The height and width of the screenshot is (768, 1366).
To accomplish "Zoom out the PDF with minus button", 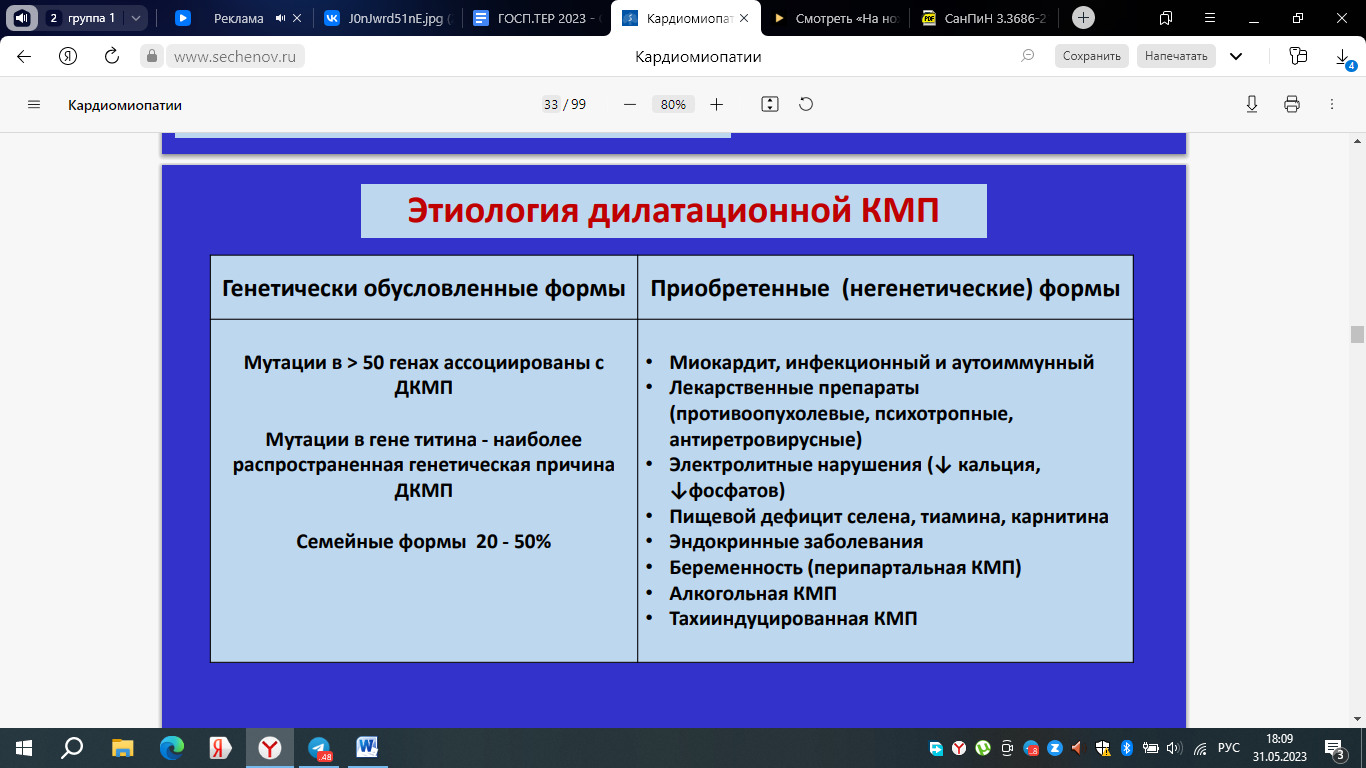I will click(629, 104).
